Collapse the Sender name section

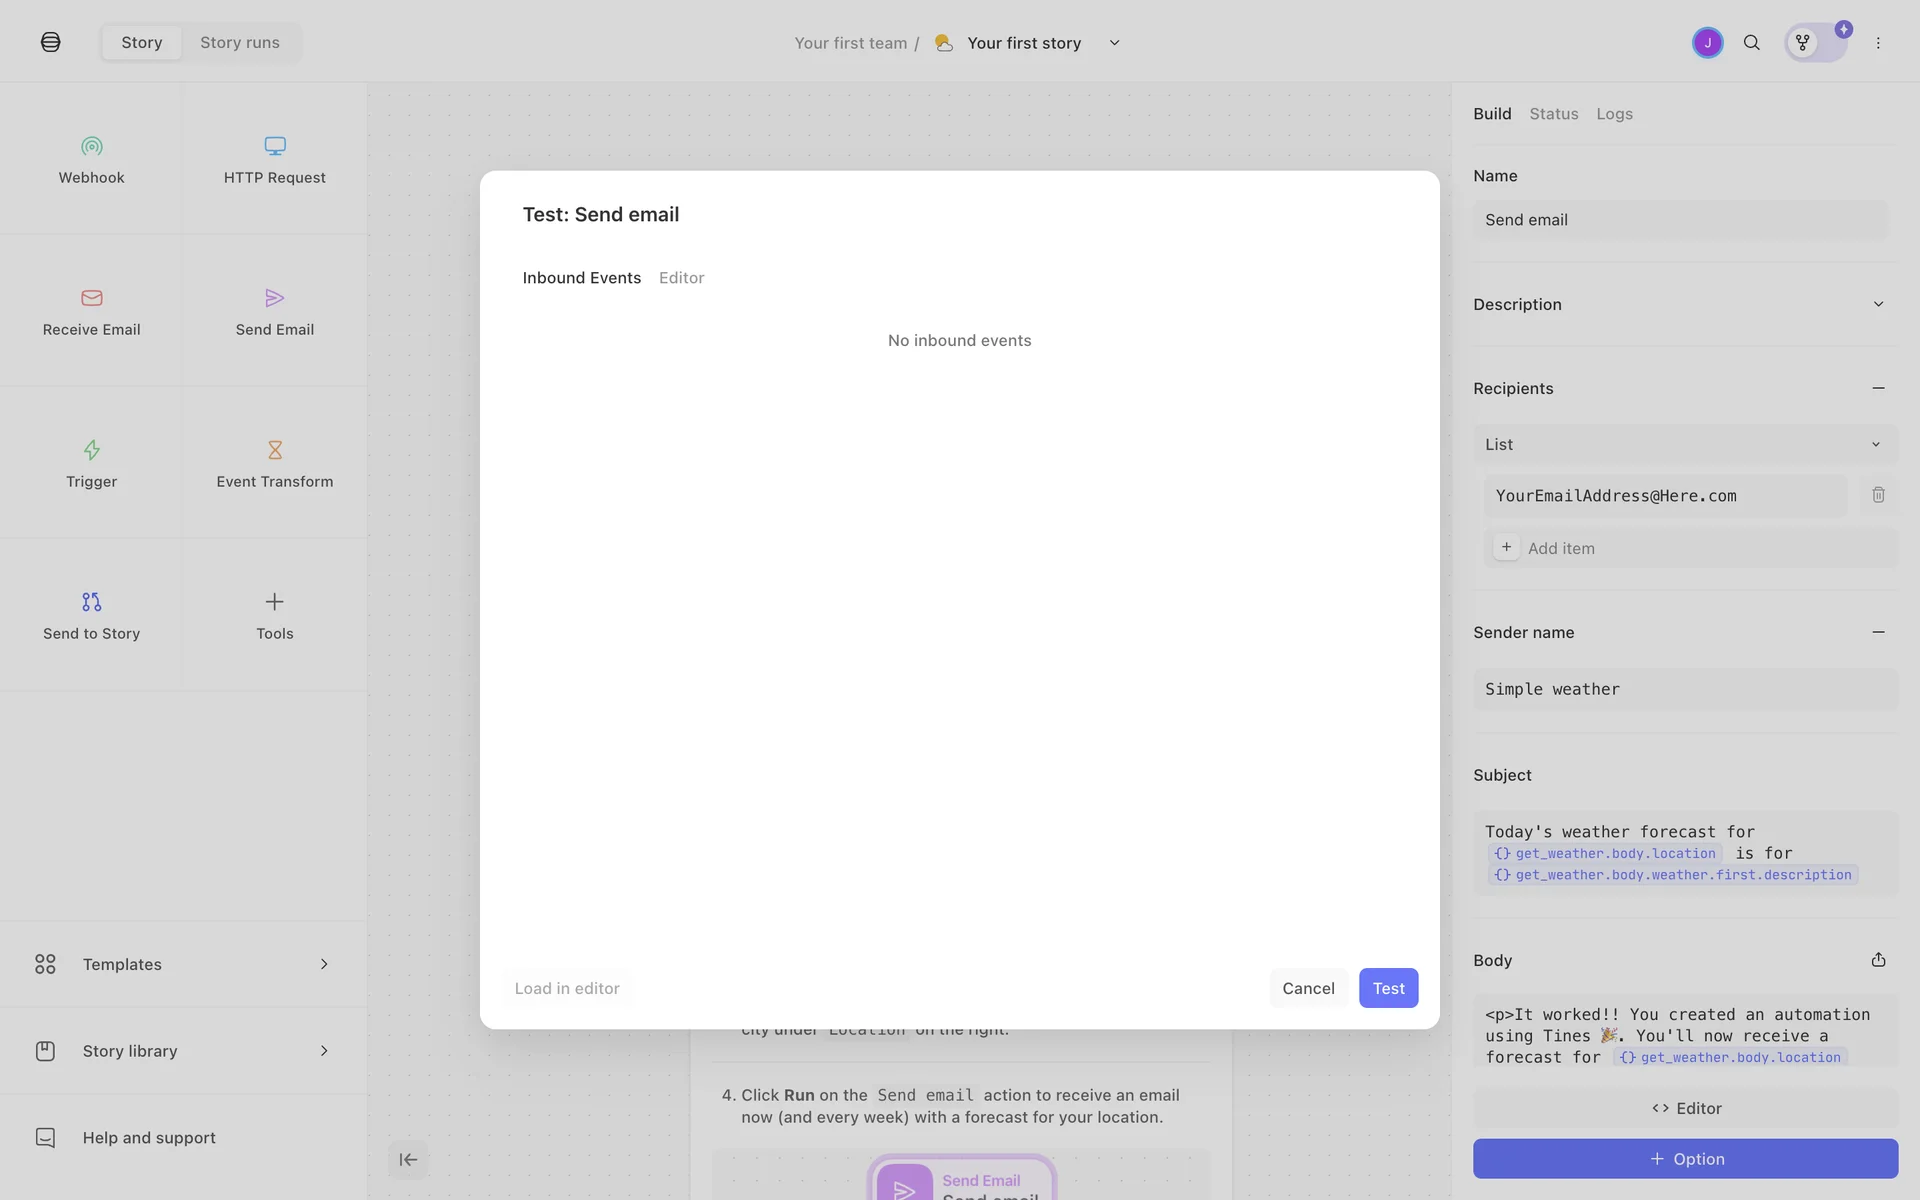pyautogui.click(x=1878, y=632)
